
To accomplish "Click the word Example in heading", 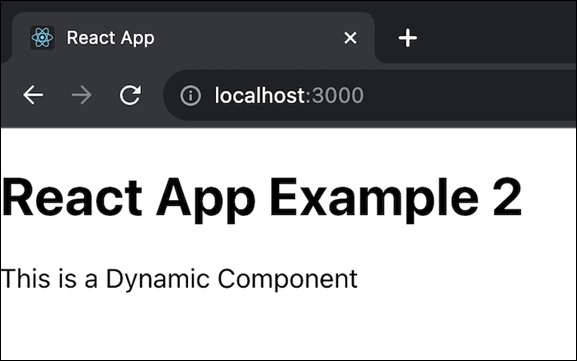I will click(x=376, y=198).
